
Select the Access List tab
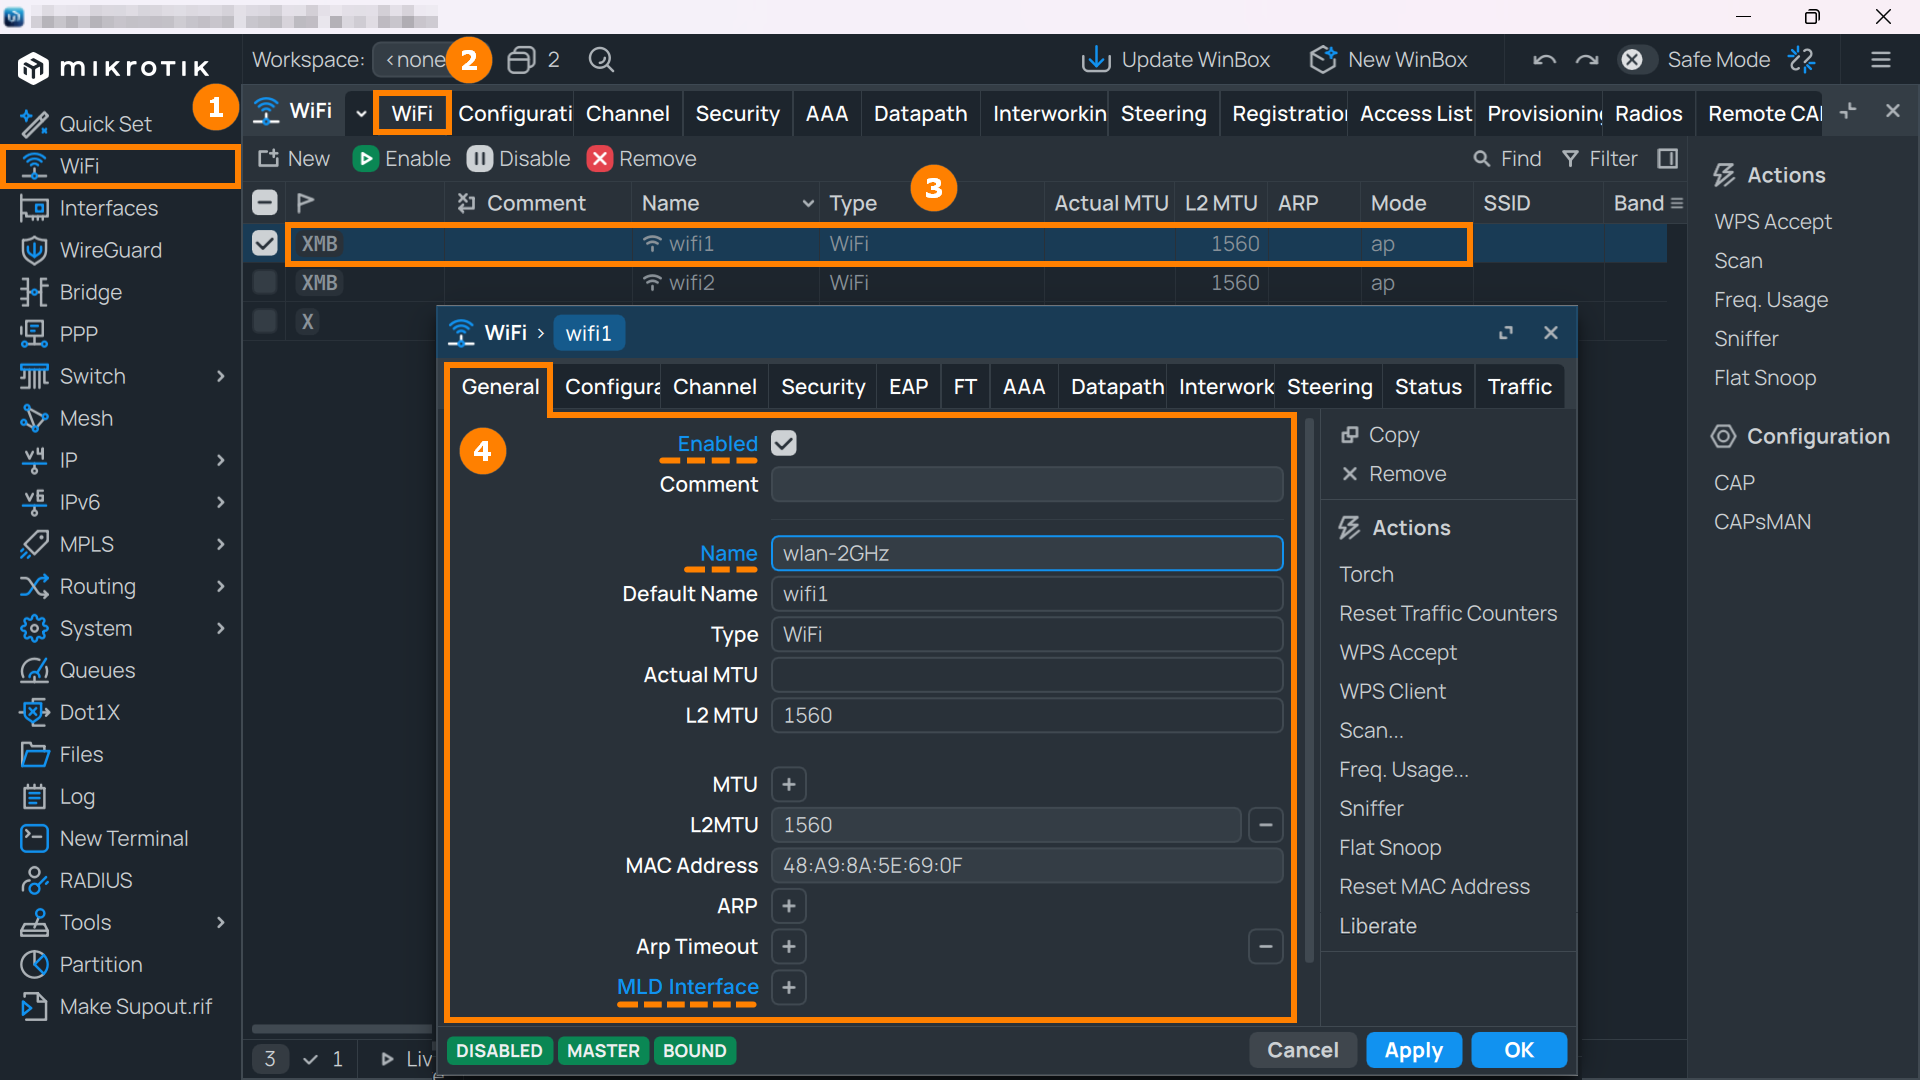click(1415, 113)
